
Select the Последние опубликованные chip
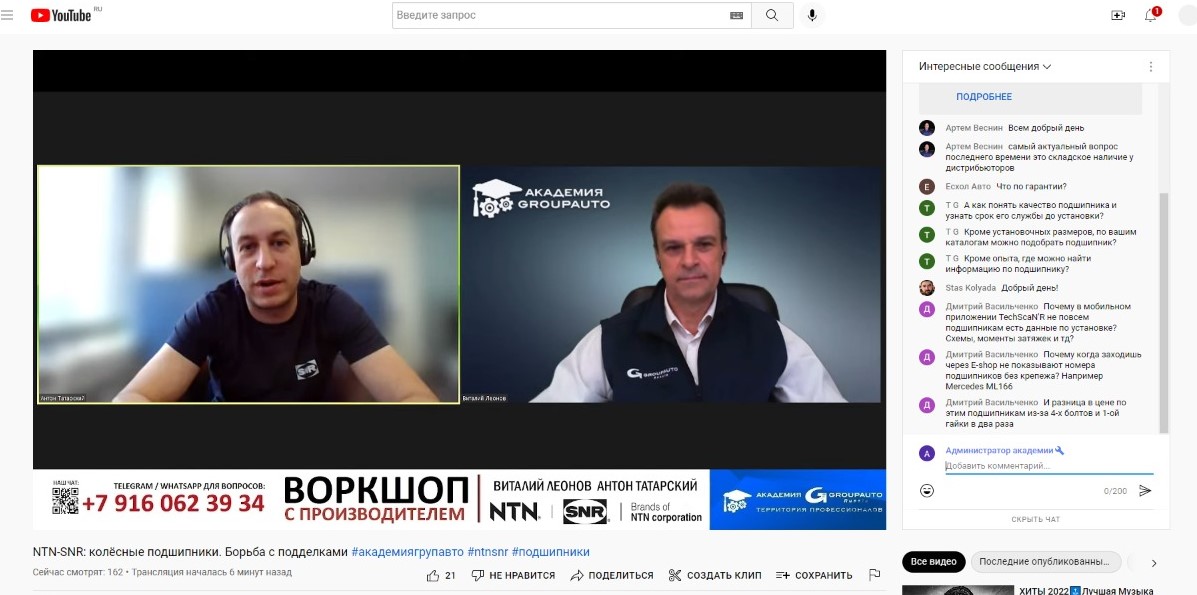click(x=1046, y=562)
